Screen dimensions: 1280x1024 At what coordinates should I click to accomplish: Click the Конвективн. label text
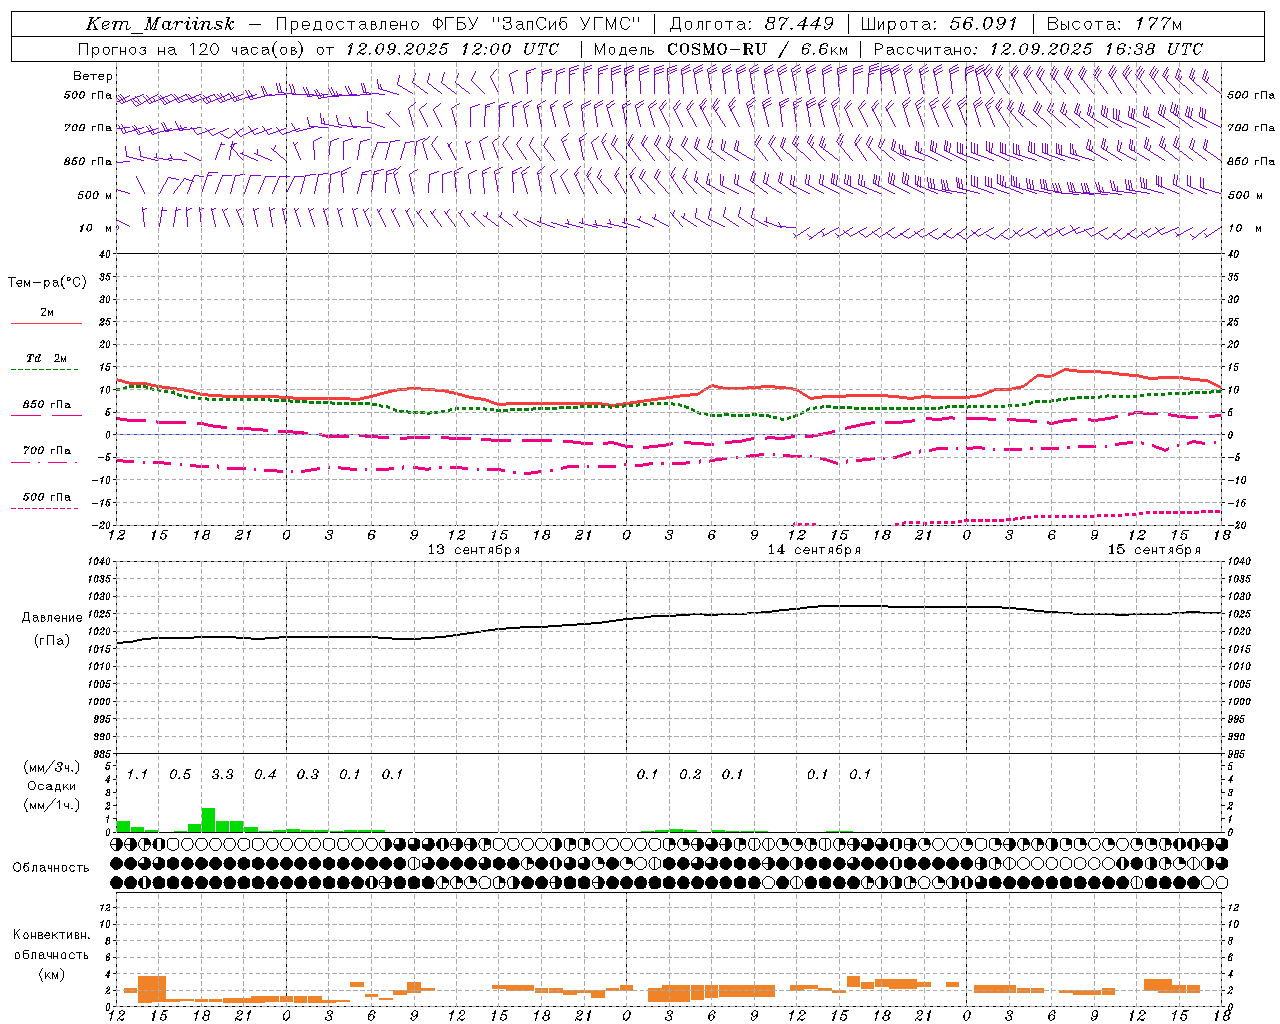tap(51, 935)
